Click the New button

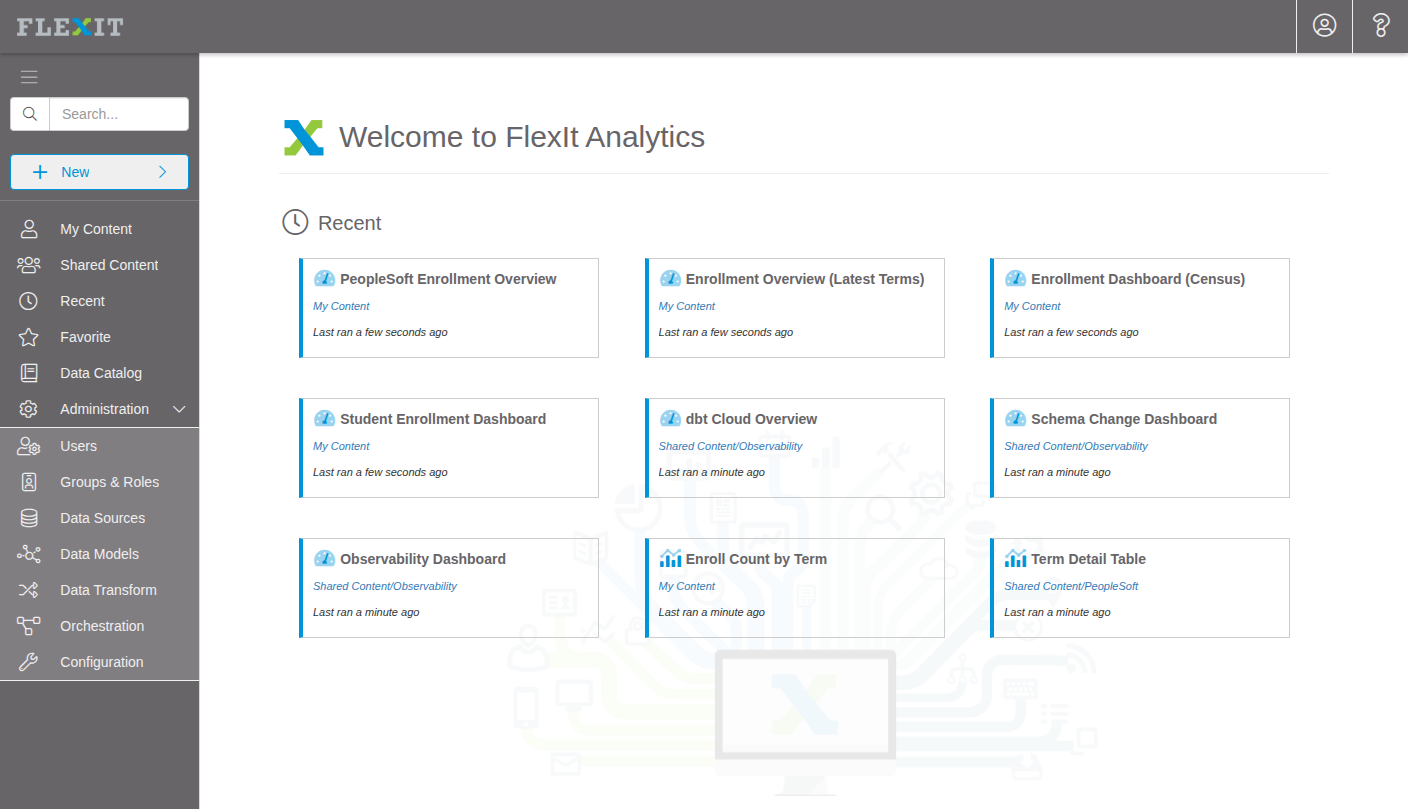click(99, 172)
